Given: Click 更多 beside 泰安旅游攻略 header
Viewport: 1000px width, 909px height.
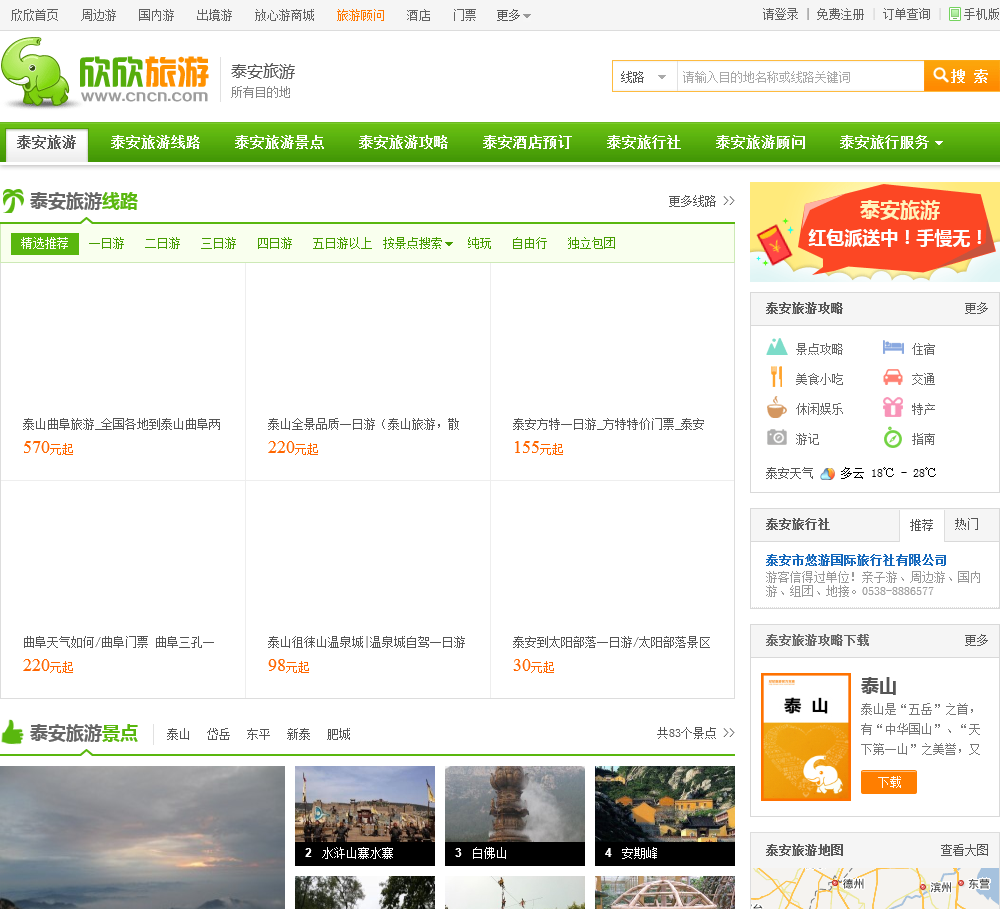Looking at the screenshot, I should [x=976, y=309].
